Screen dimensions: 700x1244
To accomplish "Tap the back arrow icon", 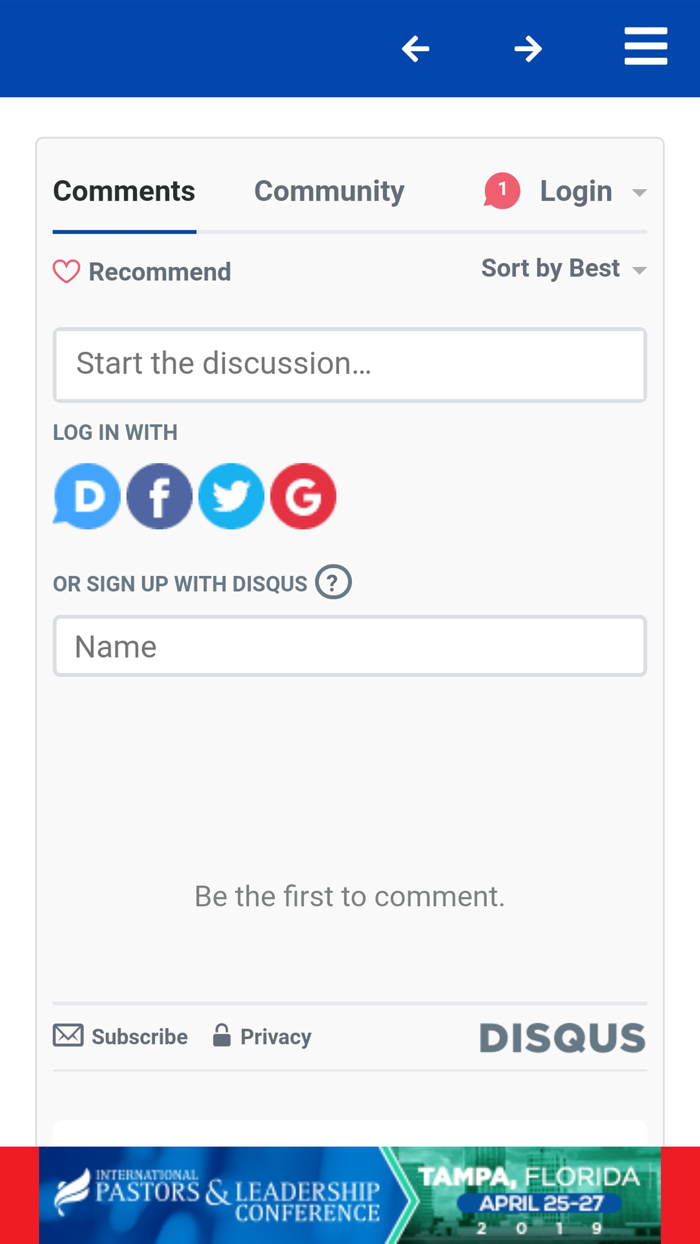I will (416, 48).
